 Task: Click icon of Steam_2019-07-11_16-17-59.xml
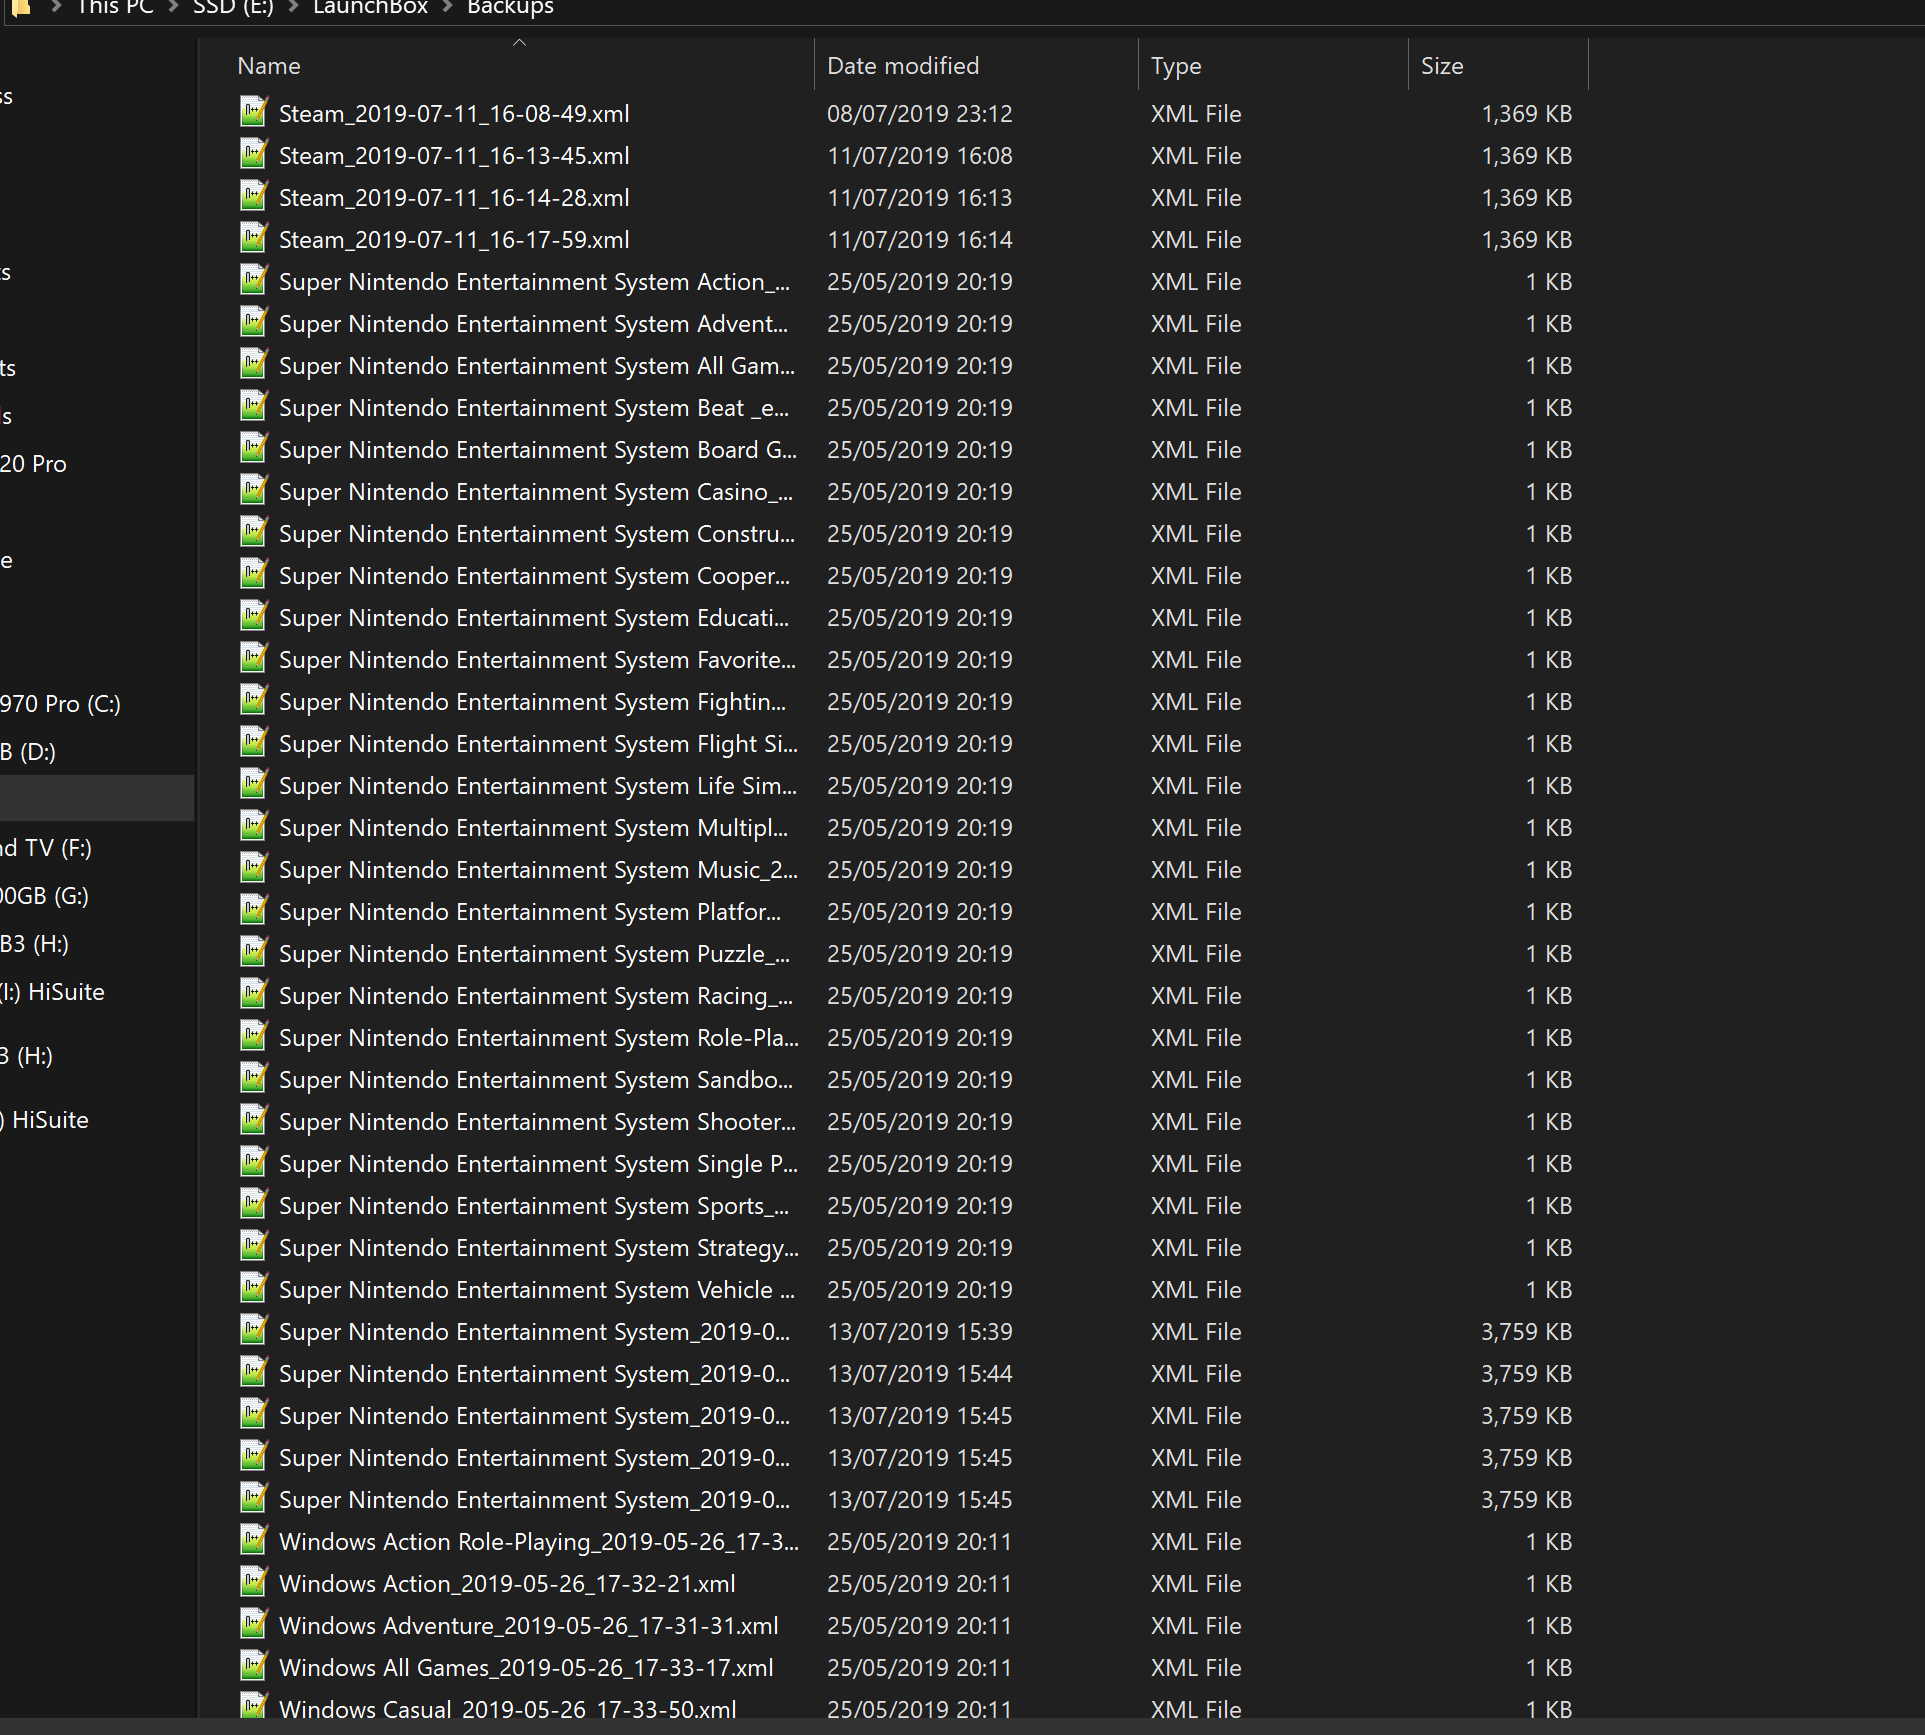pos(254,238)
